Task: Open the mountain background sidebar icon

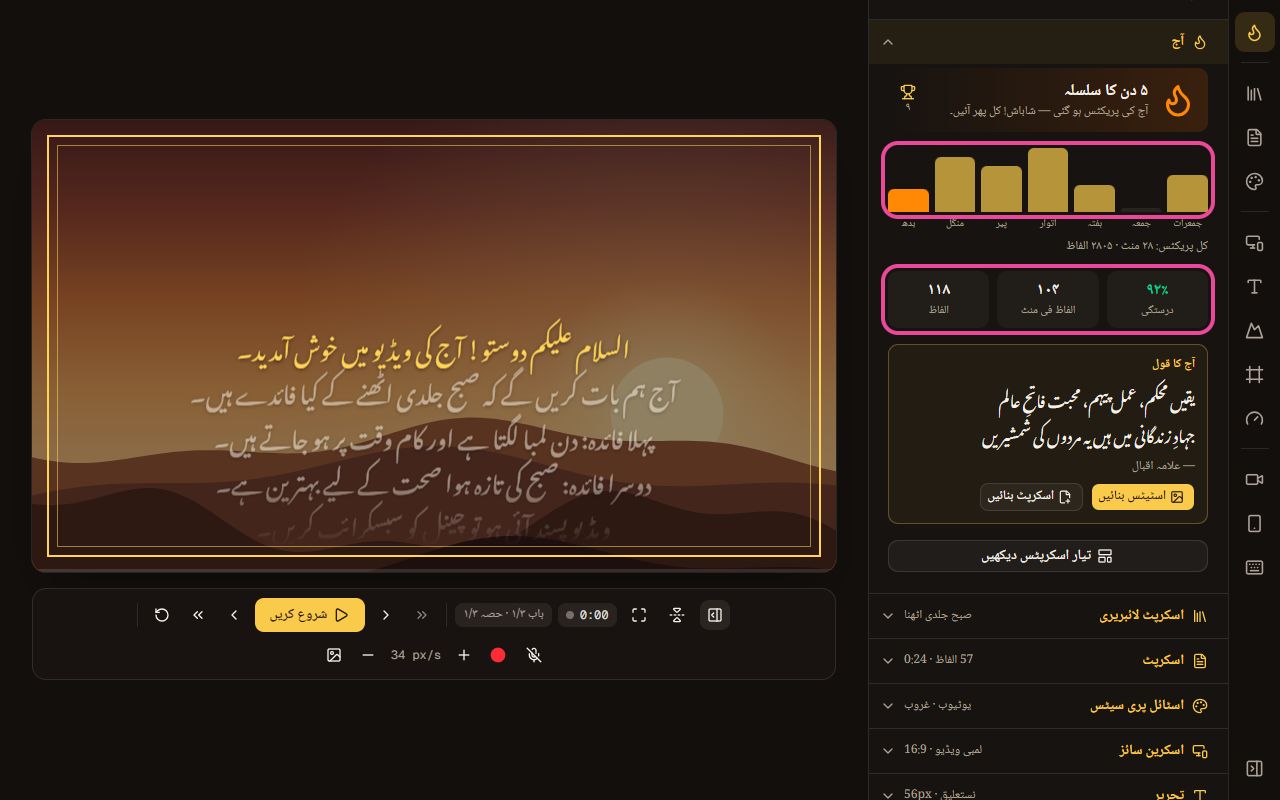Action: tap(1254, 330)
